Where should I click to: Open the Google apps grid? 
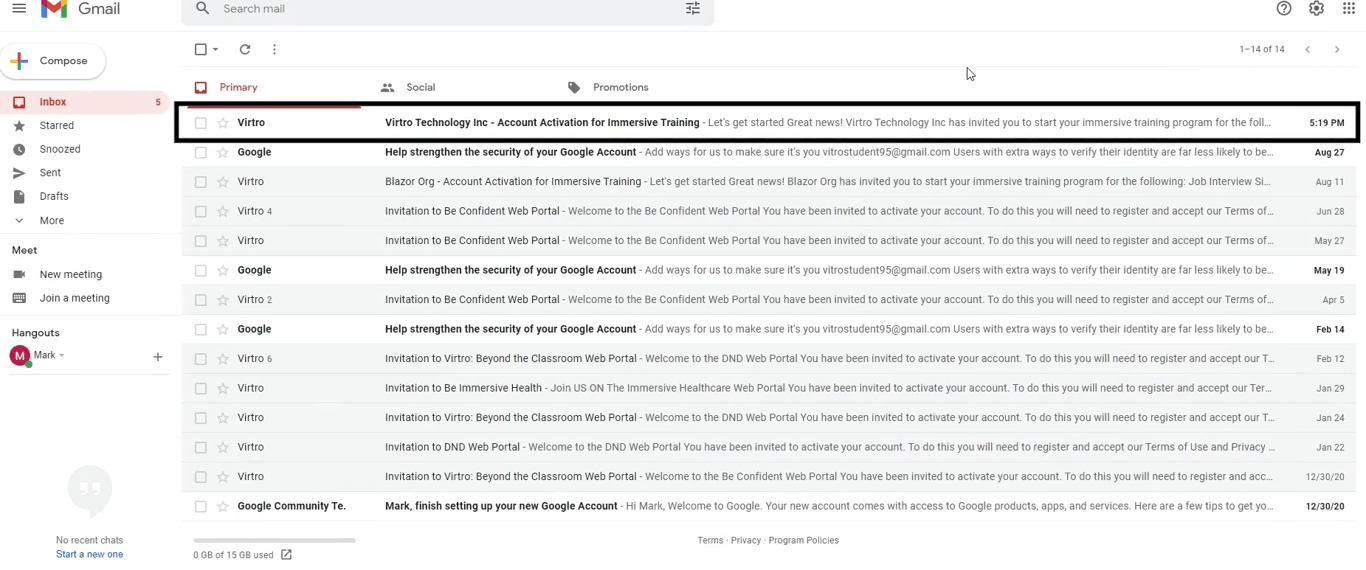point(1348,9)
